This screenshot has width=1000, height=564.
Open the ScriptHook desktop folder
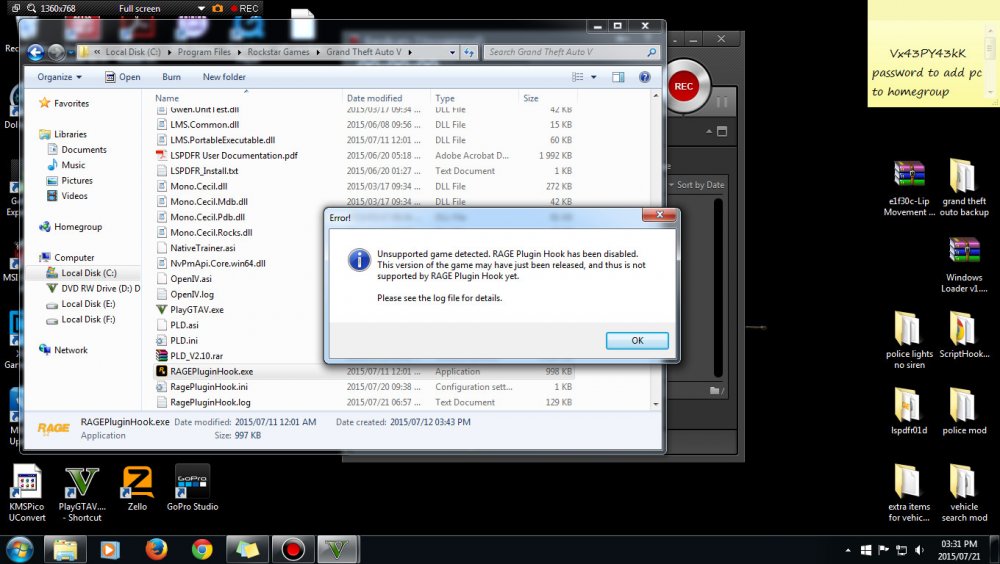(x=964, y=336)
